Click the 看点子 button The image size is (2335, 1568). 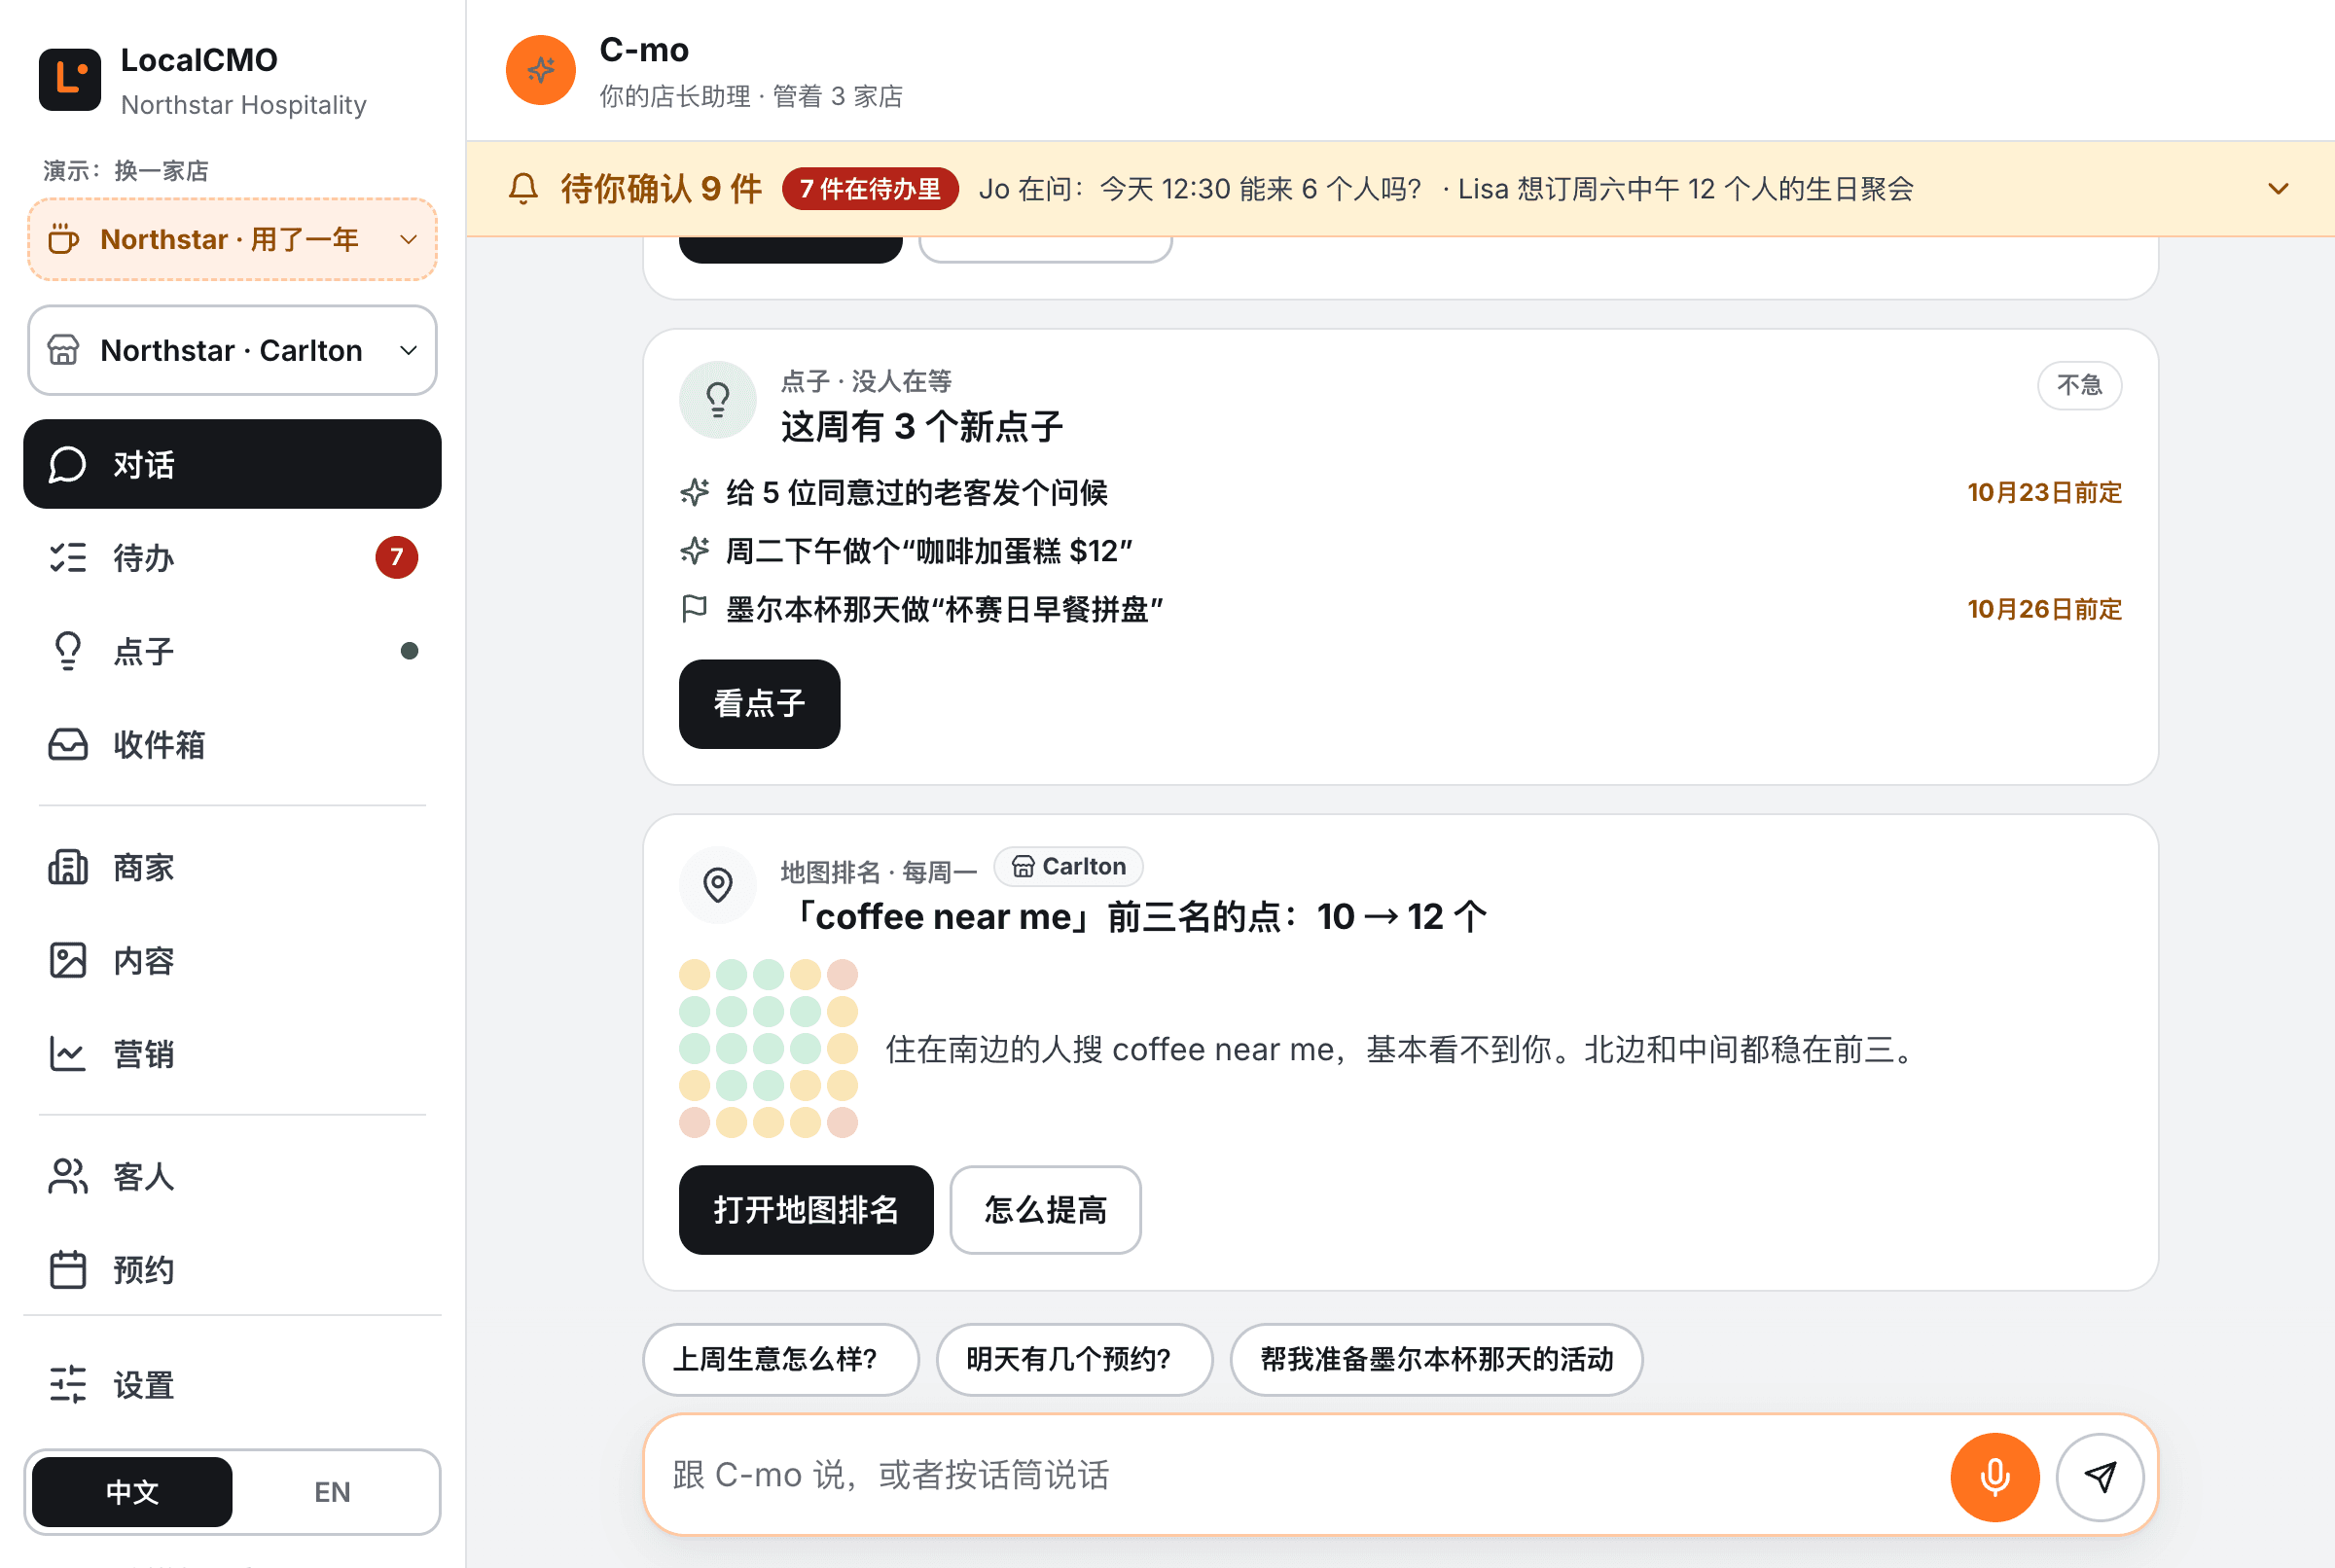pyautogui.click(x=759, y=703)
